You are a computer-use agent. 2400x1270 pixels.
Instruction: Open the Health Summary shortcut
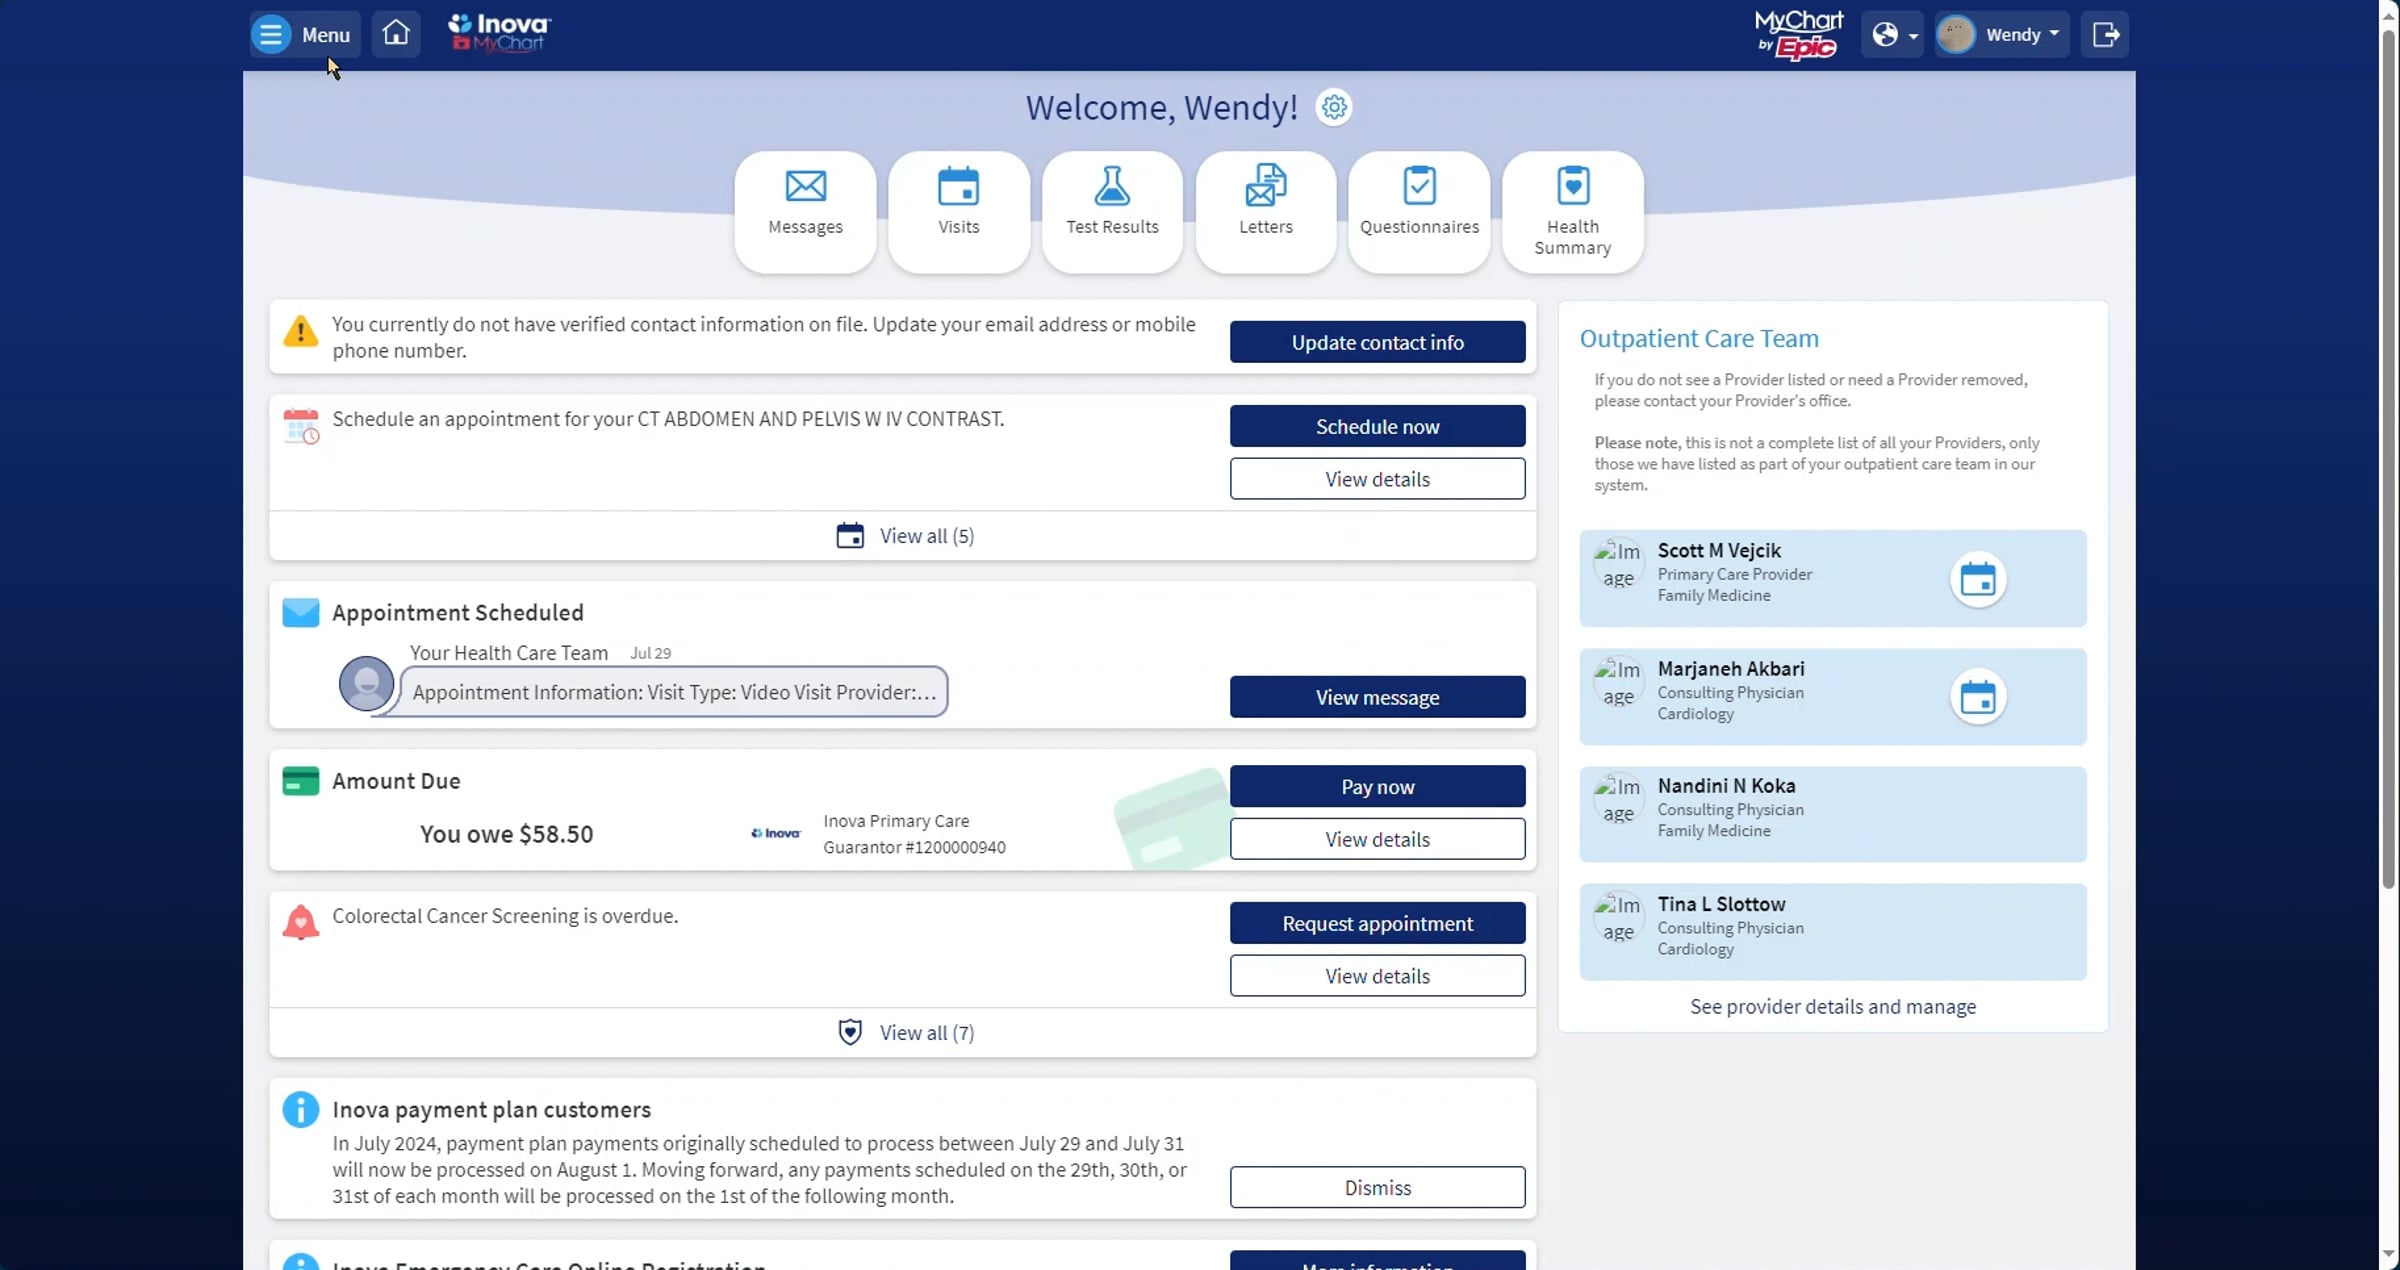1573,211
